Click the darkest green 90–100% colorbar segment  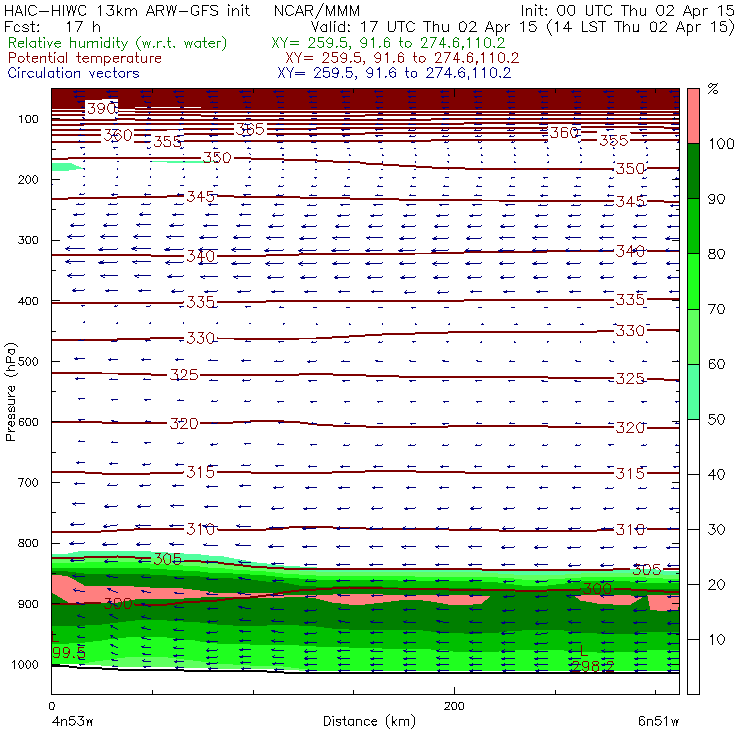pos(693,171)
